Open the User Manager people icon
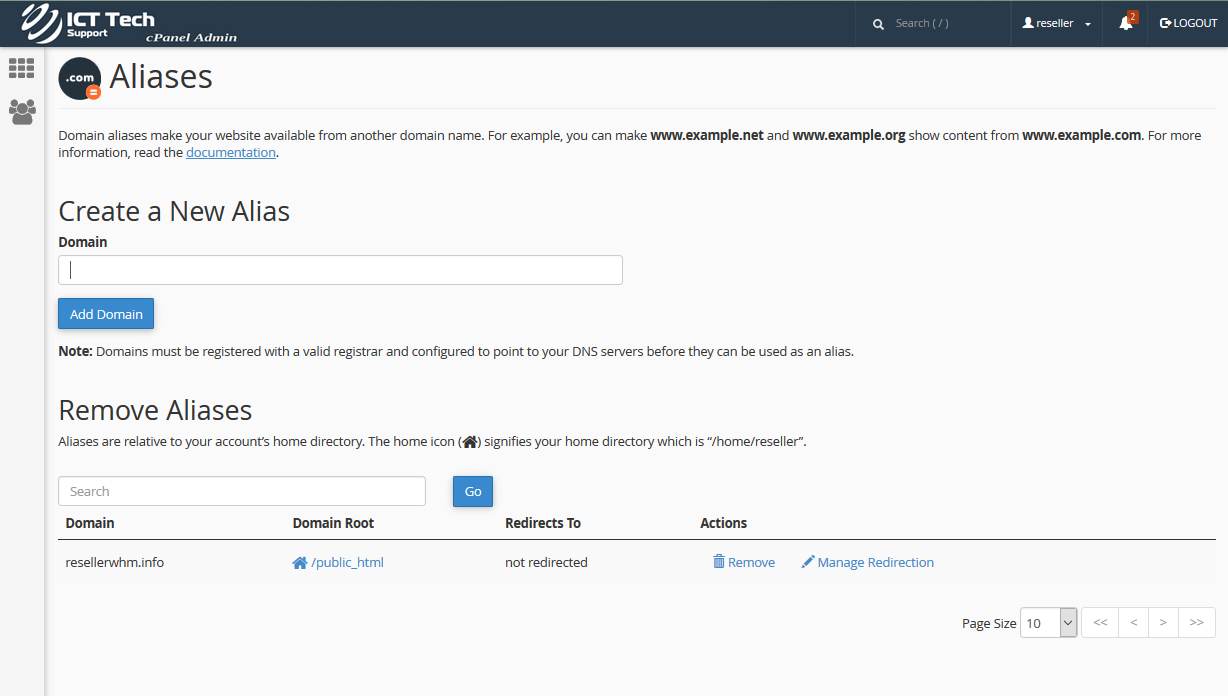 [x=21, y=111]
